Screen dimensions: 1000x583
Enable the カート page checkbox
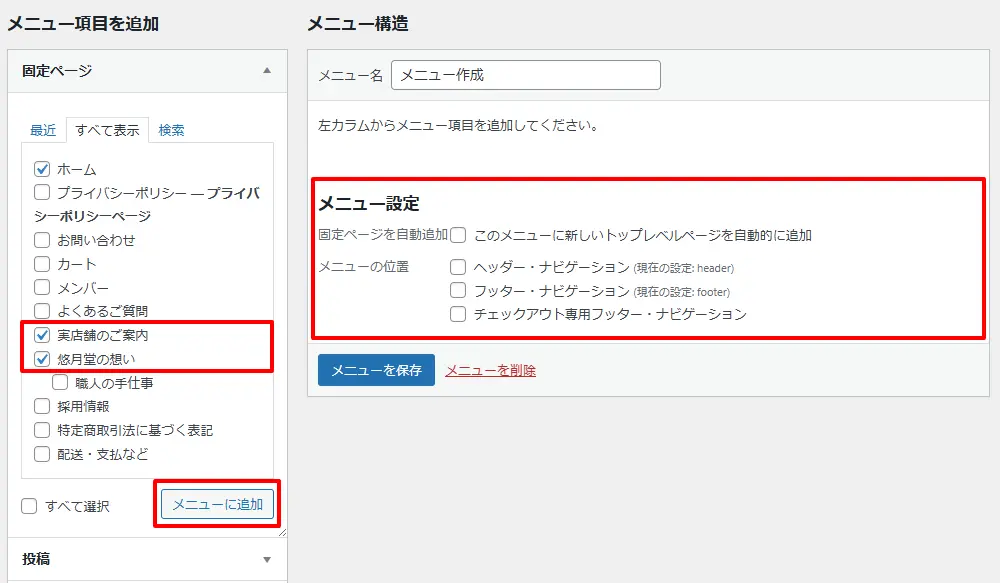[42, 264]
